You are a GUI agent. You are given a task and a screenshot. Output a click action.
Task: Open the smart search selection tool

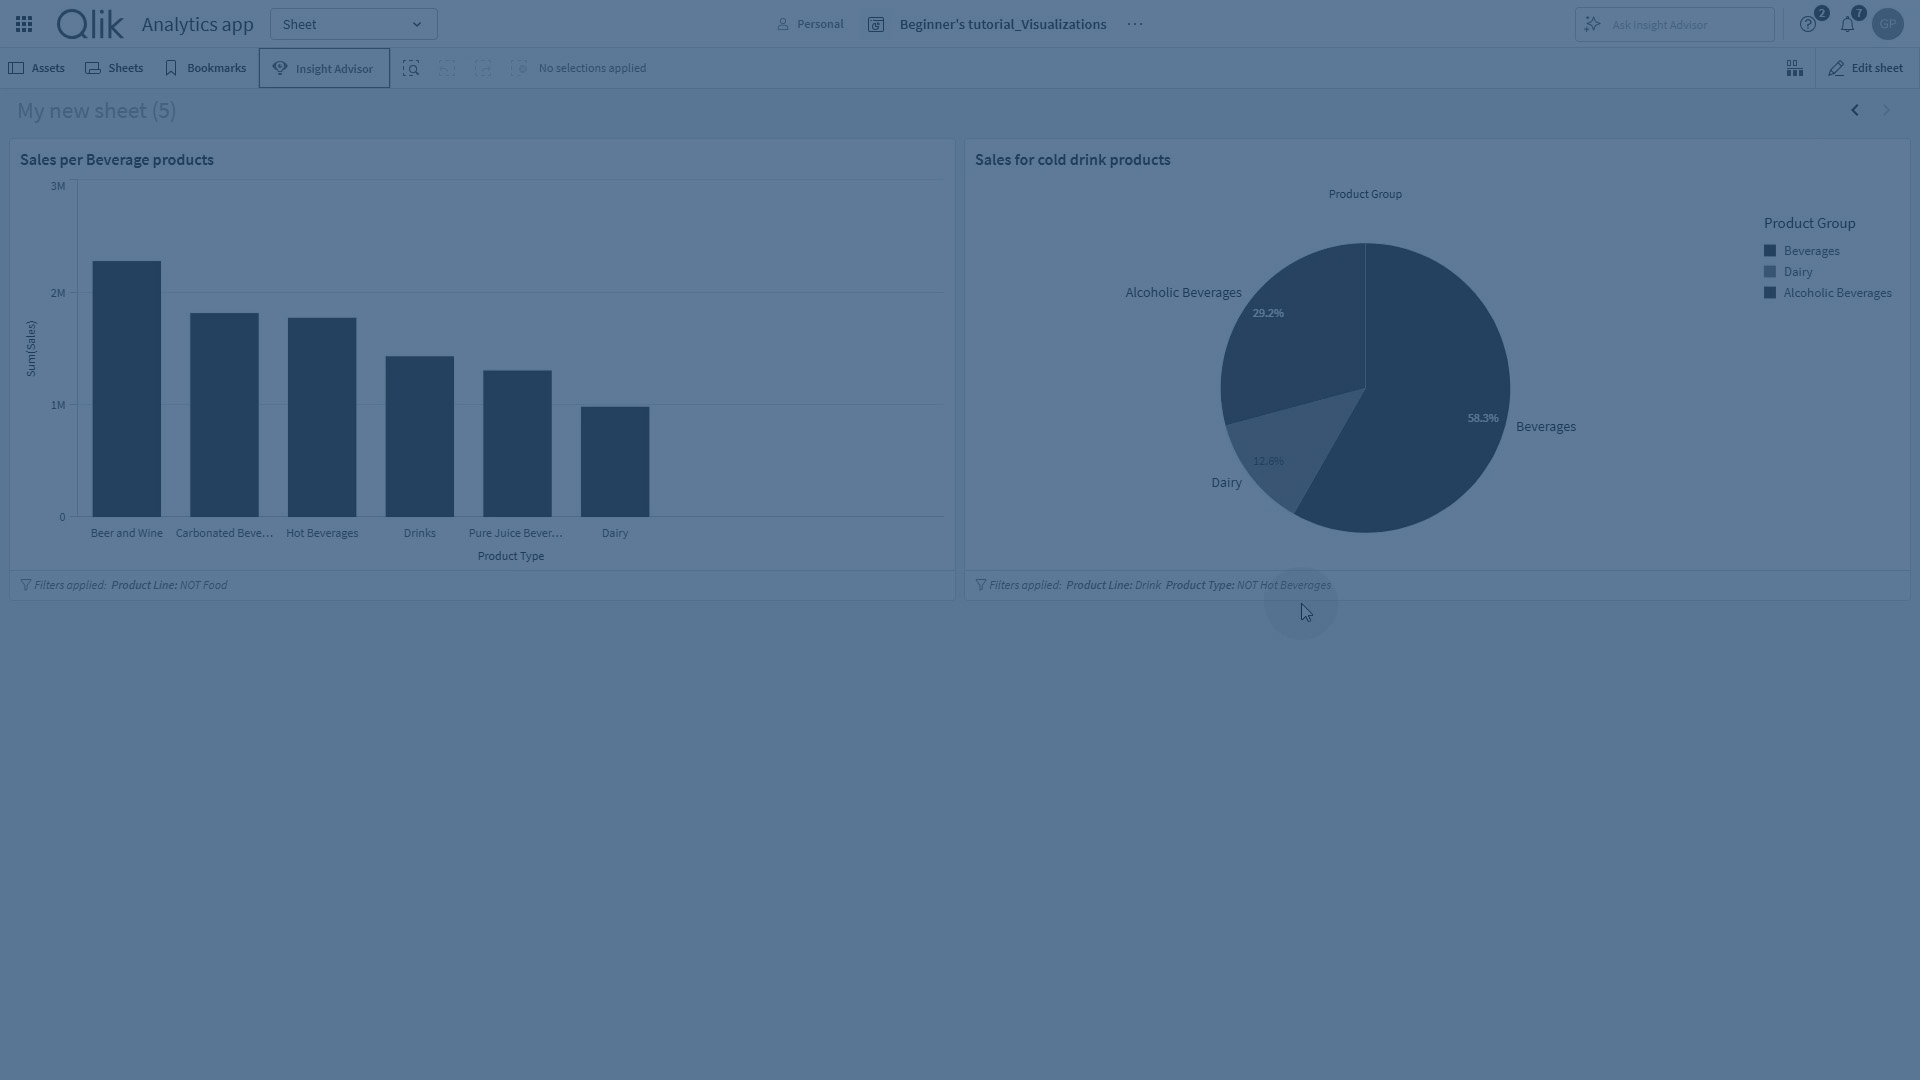pos(411,68)
